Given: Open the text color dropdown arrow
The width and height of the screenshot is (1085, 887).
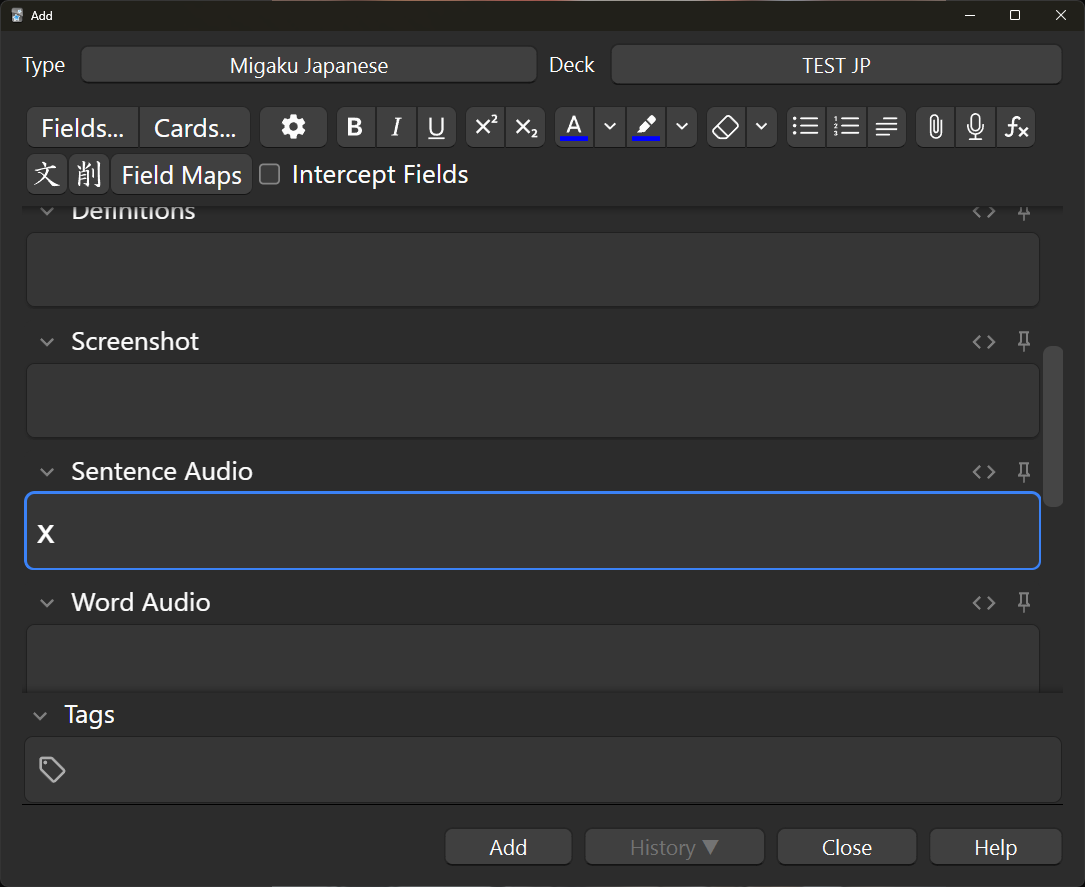Looking at the screenshot, I should coord(610,128).
